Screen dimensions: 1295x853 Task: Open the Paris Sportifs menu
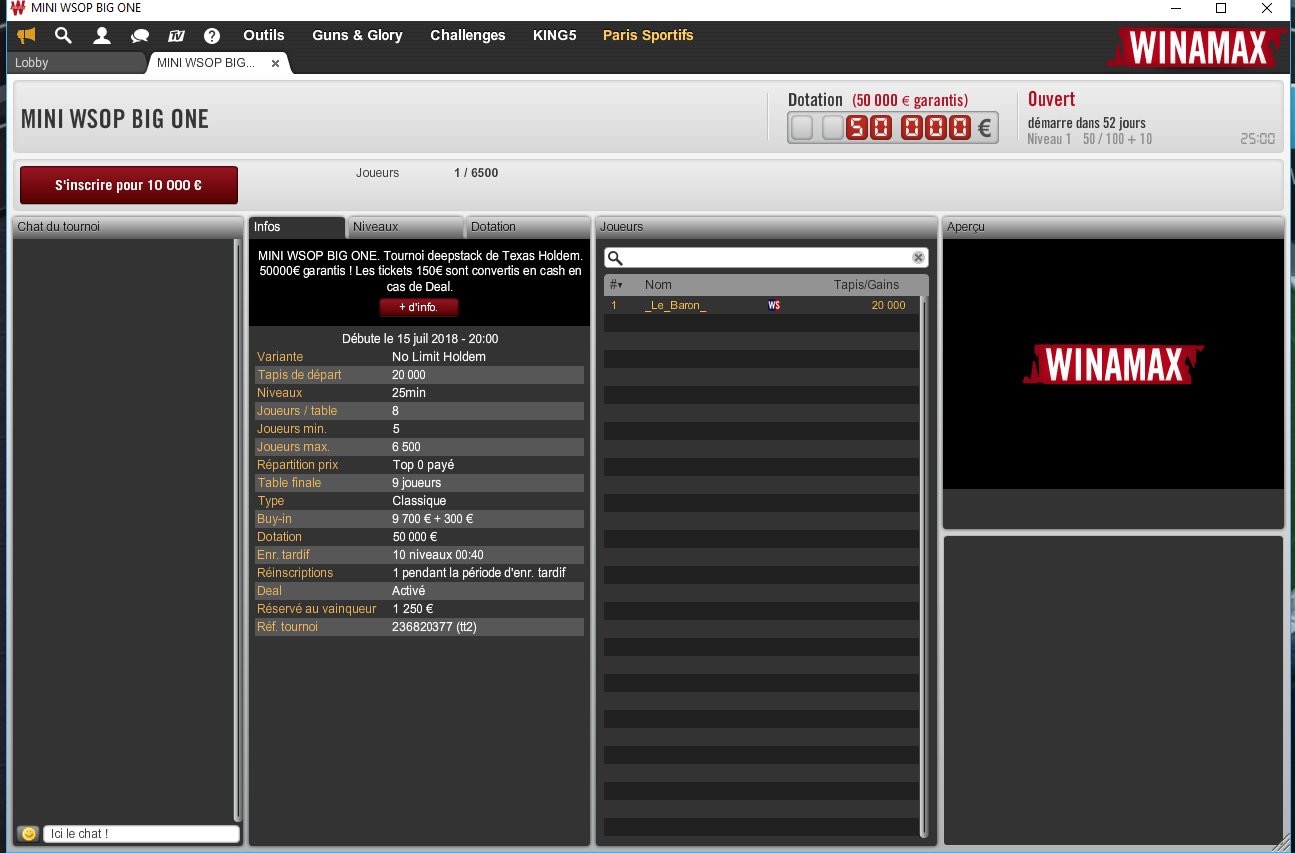[x=647, y=35]
